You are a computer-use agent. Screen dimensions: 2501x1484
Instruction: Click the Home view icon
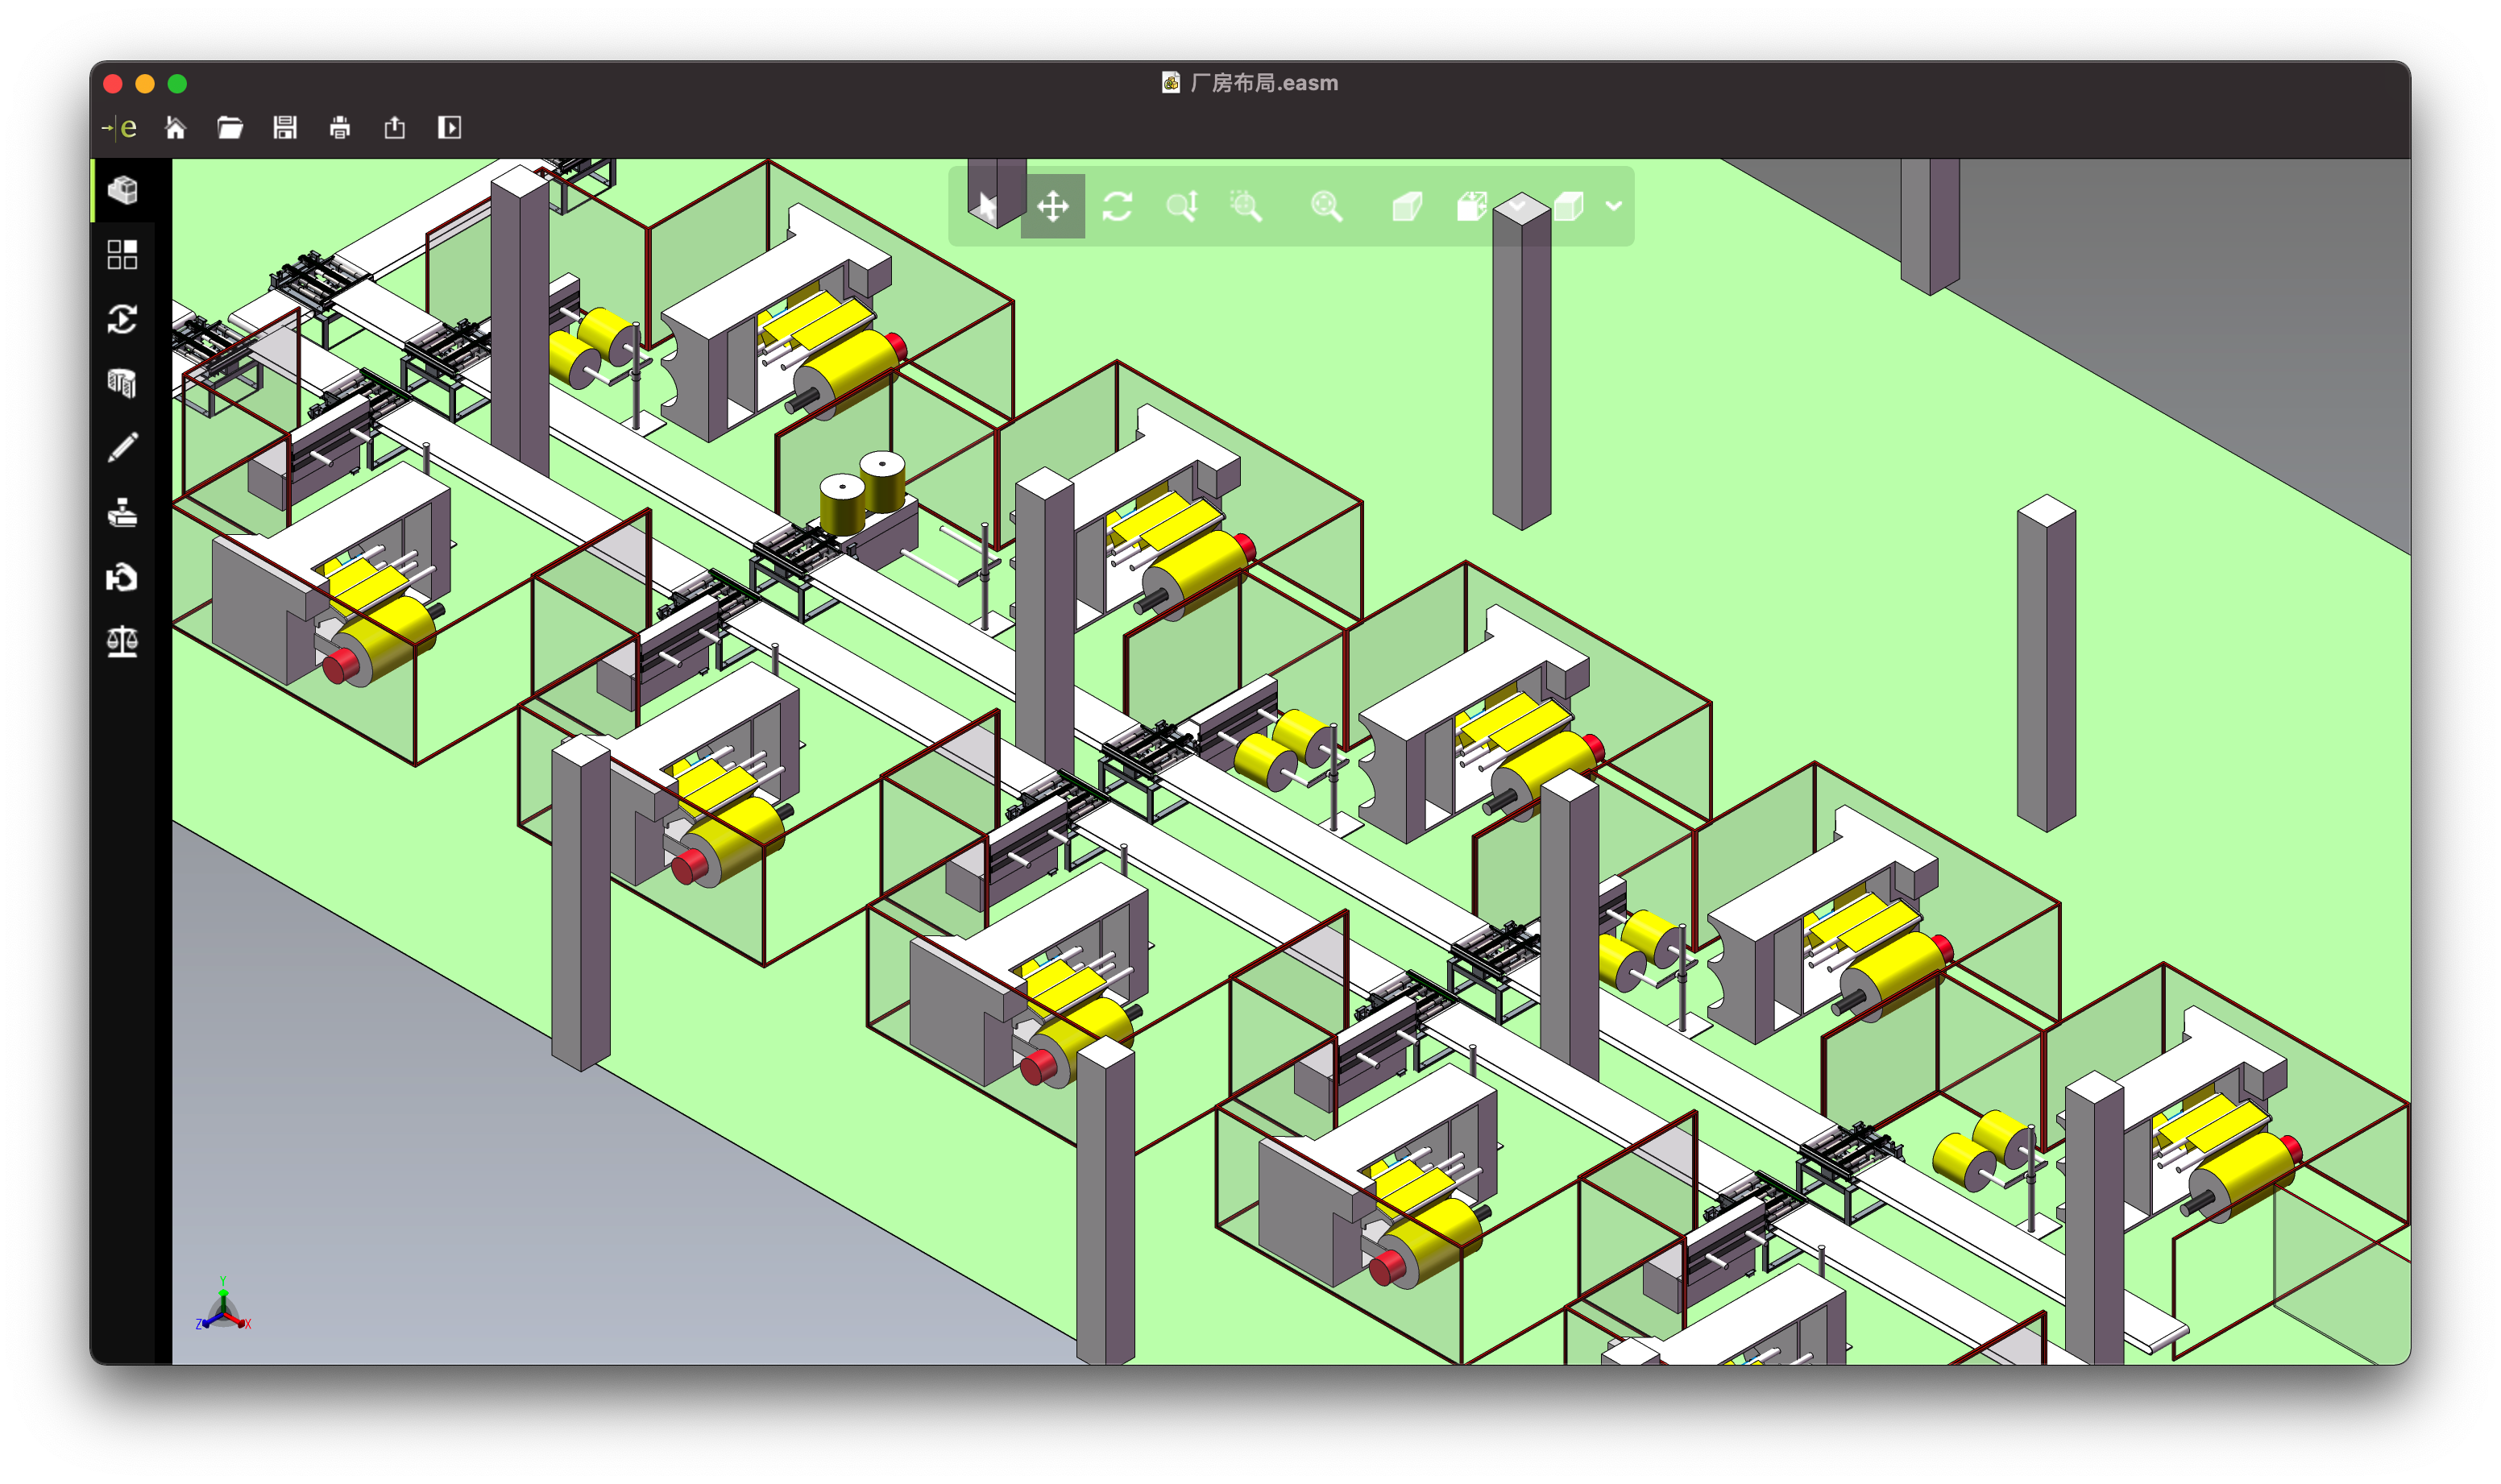tap(175, 128)
